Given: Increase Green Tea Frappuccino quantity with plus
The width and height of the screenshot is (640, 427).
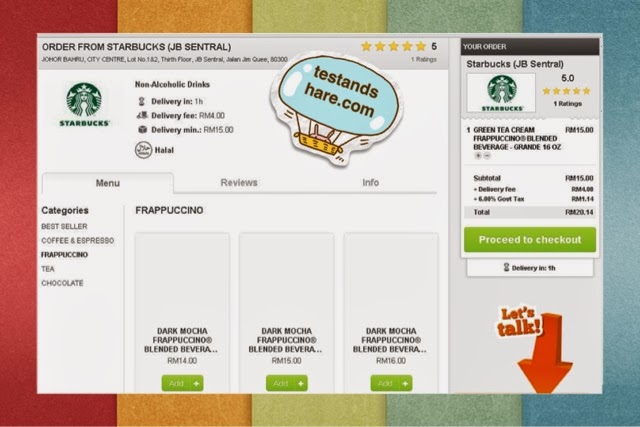Looking at the screenshot, I should point(478,156).
